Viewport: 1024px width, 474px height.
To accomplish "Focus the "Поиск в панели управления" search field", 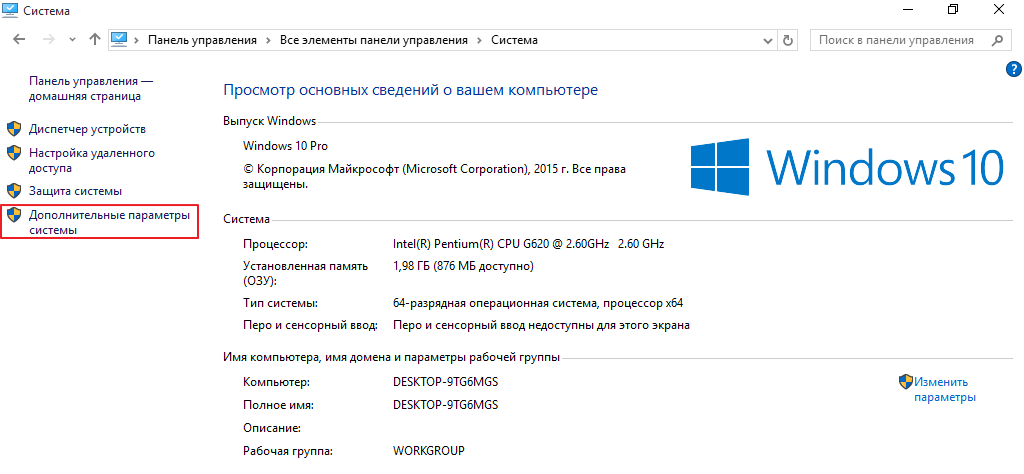I will (895, 40).
